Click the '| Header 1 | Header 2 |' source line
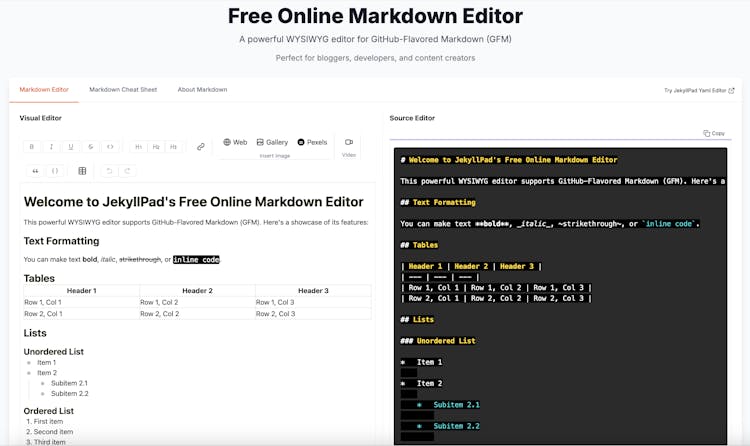The height and width of the screenshot is (446, 750). click(471, 266)
